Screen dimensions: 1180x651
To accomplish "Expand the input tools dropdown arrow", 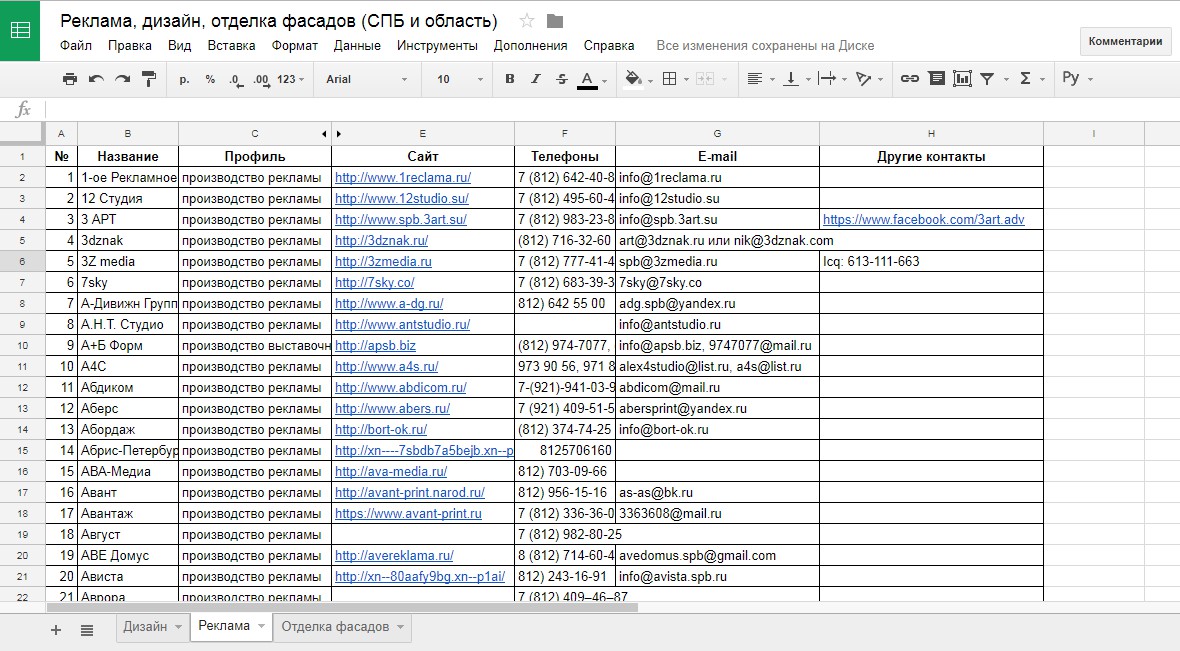I will click(x=1090, y=79).
